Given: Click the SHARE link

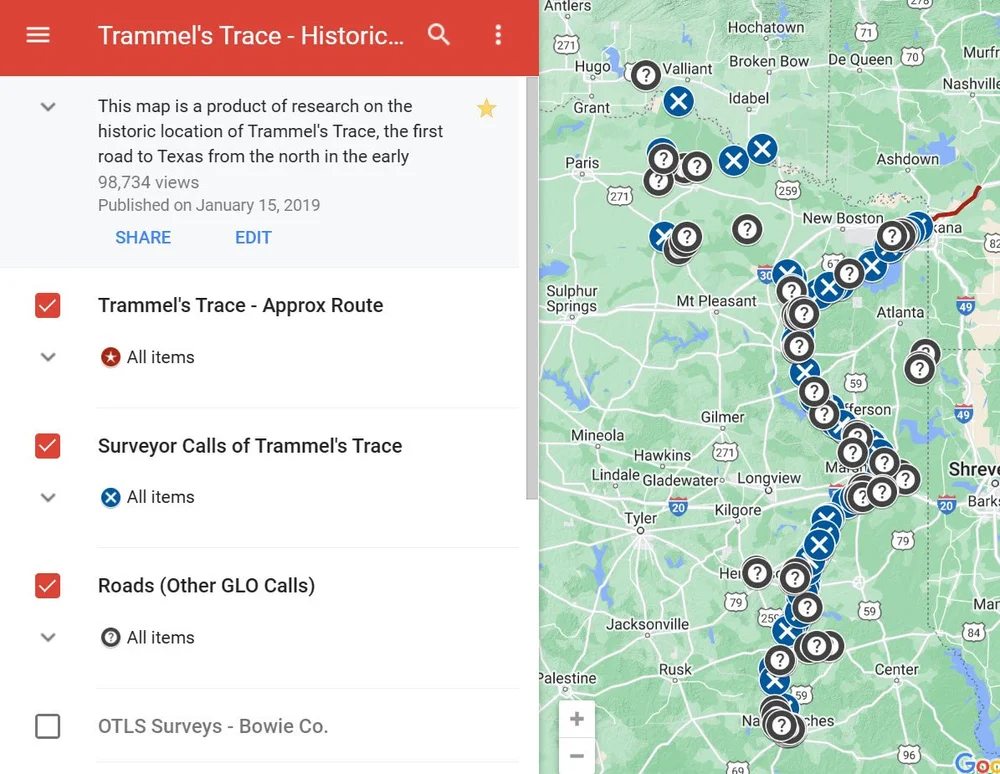Looking at the screenshot, I should 143,237.
